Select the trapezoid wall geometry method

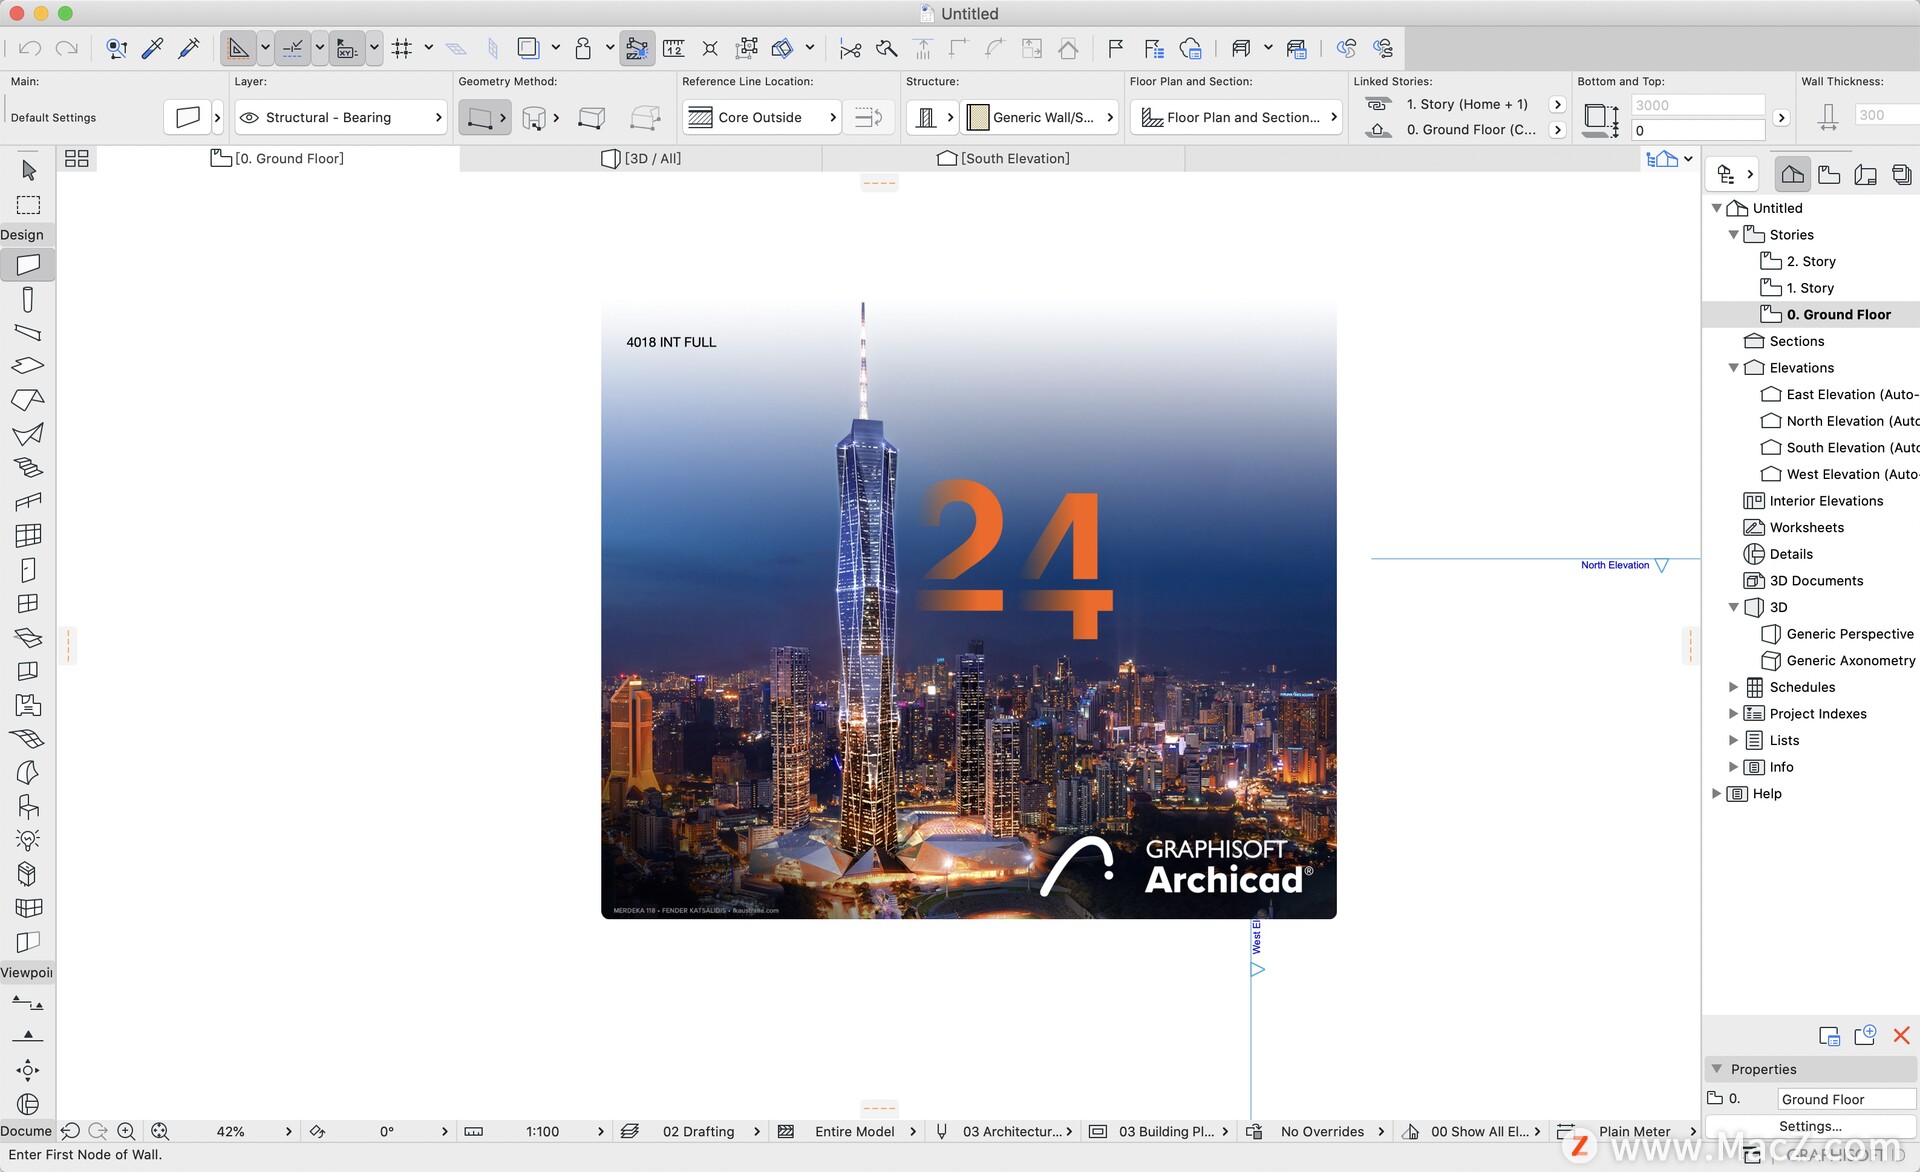tap(591, 117)
